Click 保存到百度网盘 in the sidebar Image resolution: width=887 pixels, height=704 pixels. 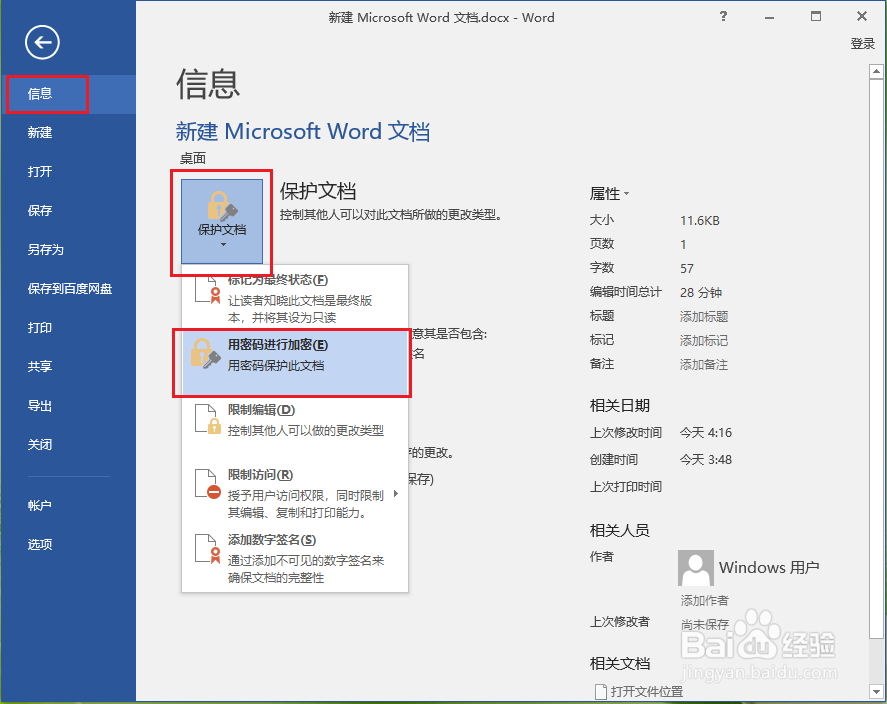coord(68,289)
